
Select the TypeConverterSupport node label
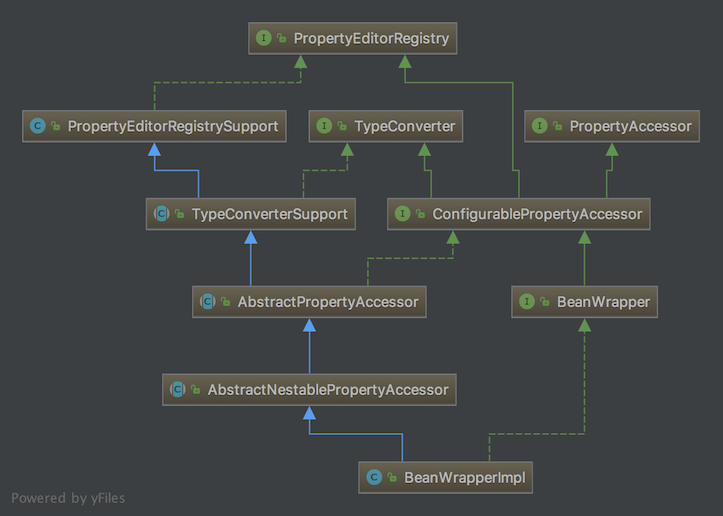pyautogui.click(x=269, y=213)
